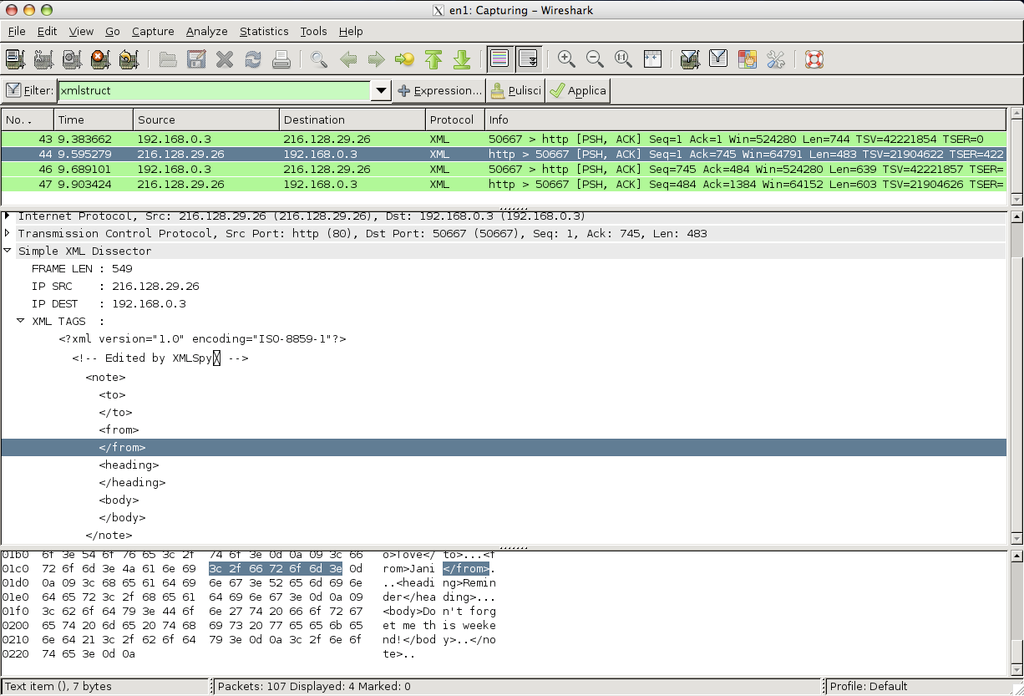Sort by Info column header
Viewport: 1024px width, 696px height.
745,120
